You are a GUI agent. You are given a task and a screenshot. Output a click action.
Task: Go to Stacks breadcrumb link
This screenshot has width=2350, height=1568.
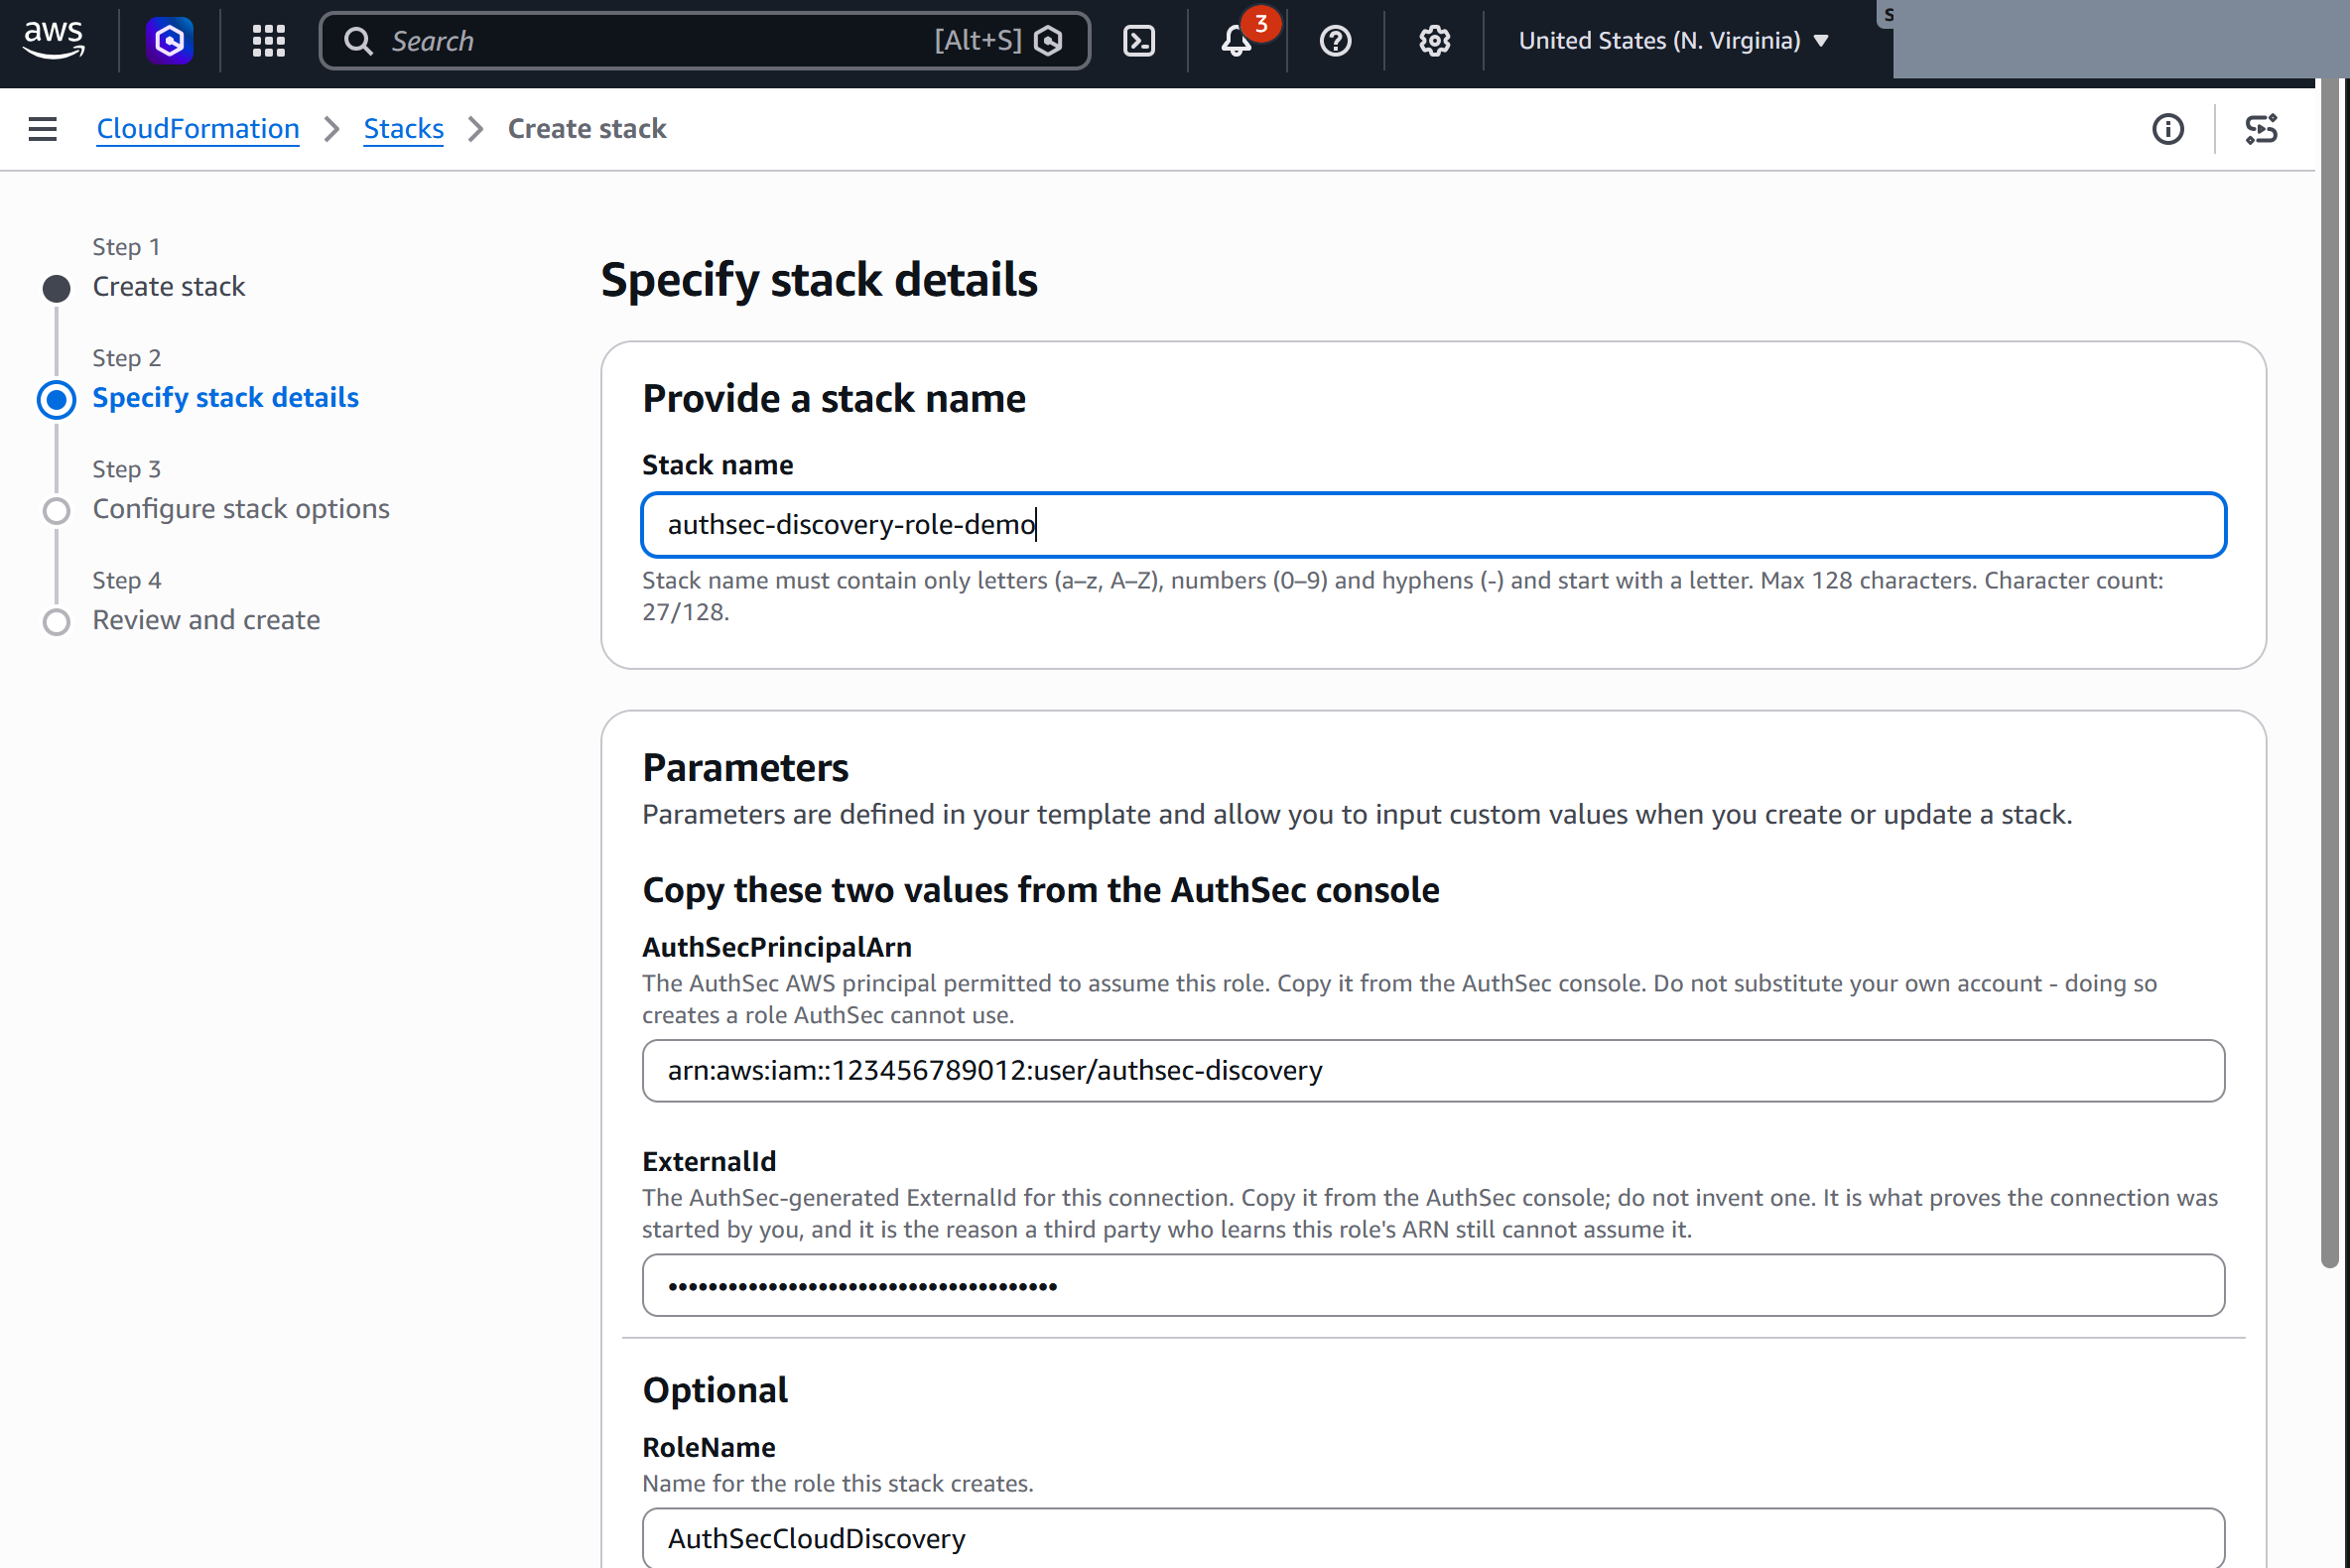(x=403, y=129)
